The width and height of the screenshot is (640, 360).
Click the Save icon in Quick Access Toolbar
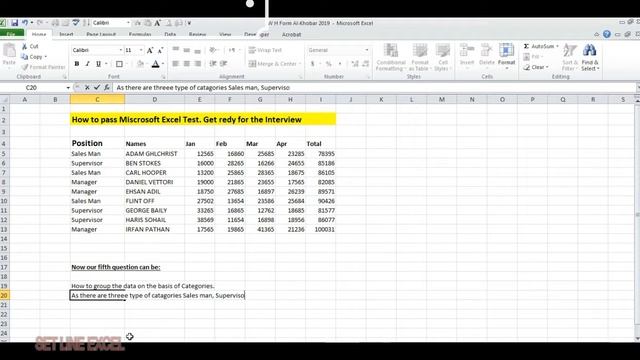click(15, 23)
